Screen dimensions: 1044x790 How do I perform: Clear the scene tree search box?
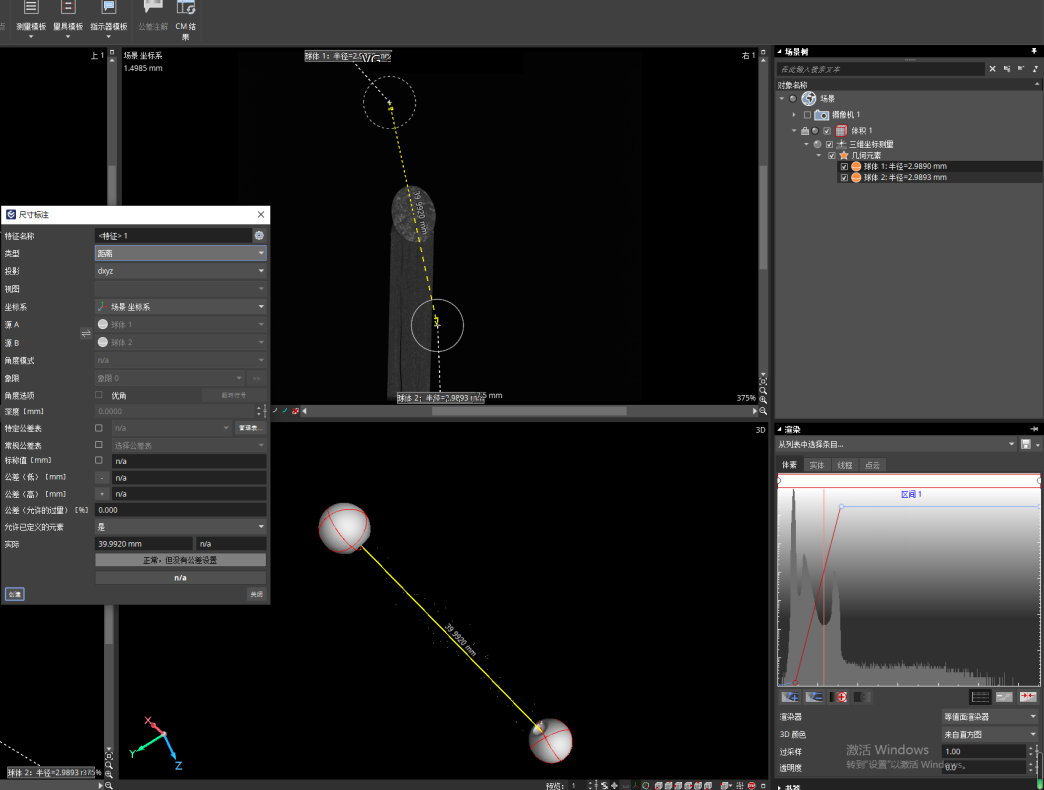tap(992, 69)
